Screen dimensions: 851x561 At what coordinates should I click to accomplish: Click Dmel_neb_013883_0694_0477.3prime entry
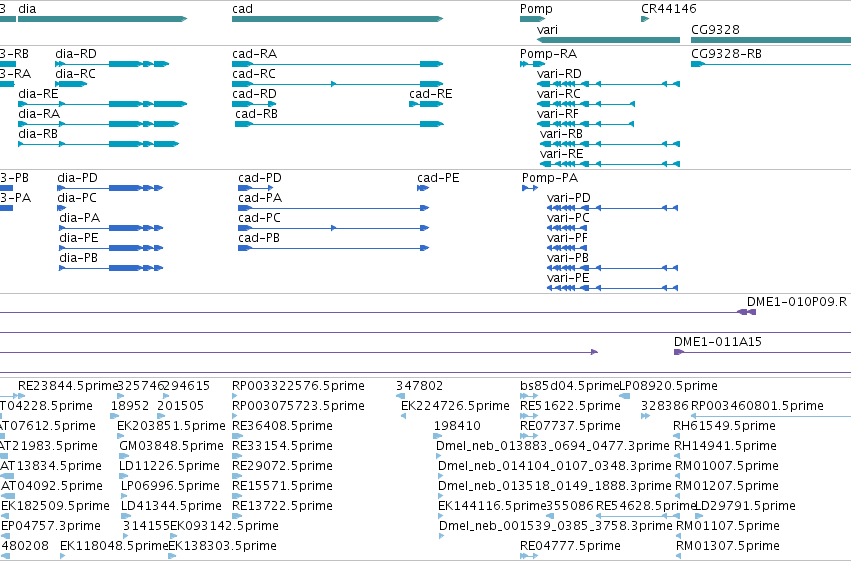(552, 446)
